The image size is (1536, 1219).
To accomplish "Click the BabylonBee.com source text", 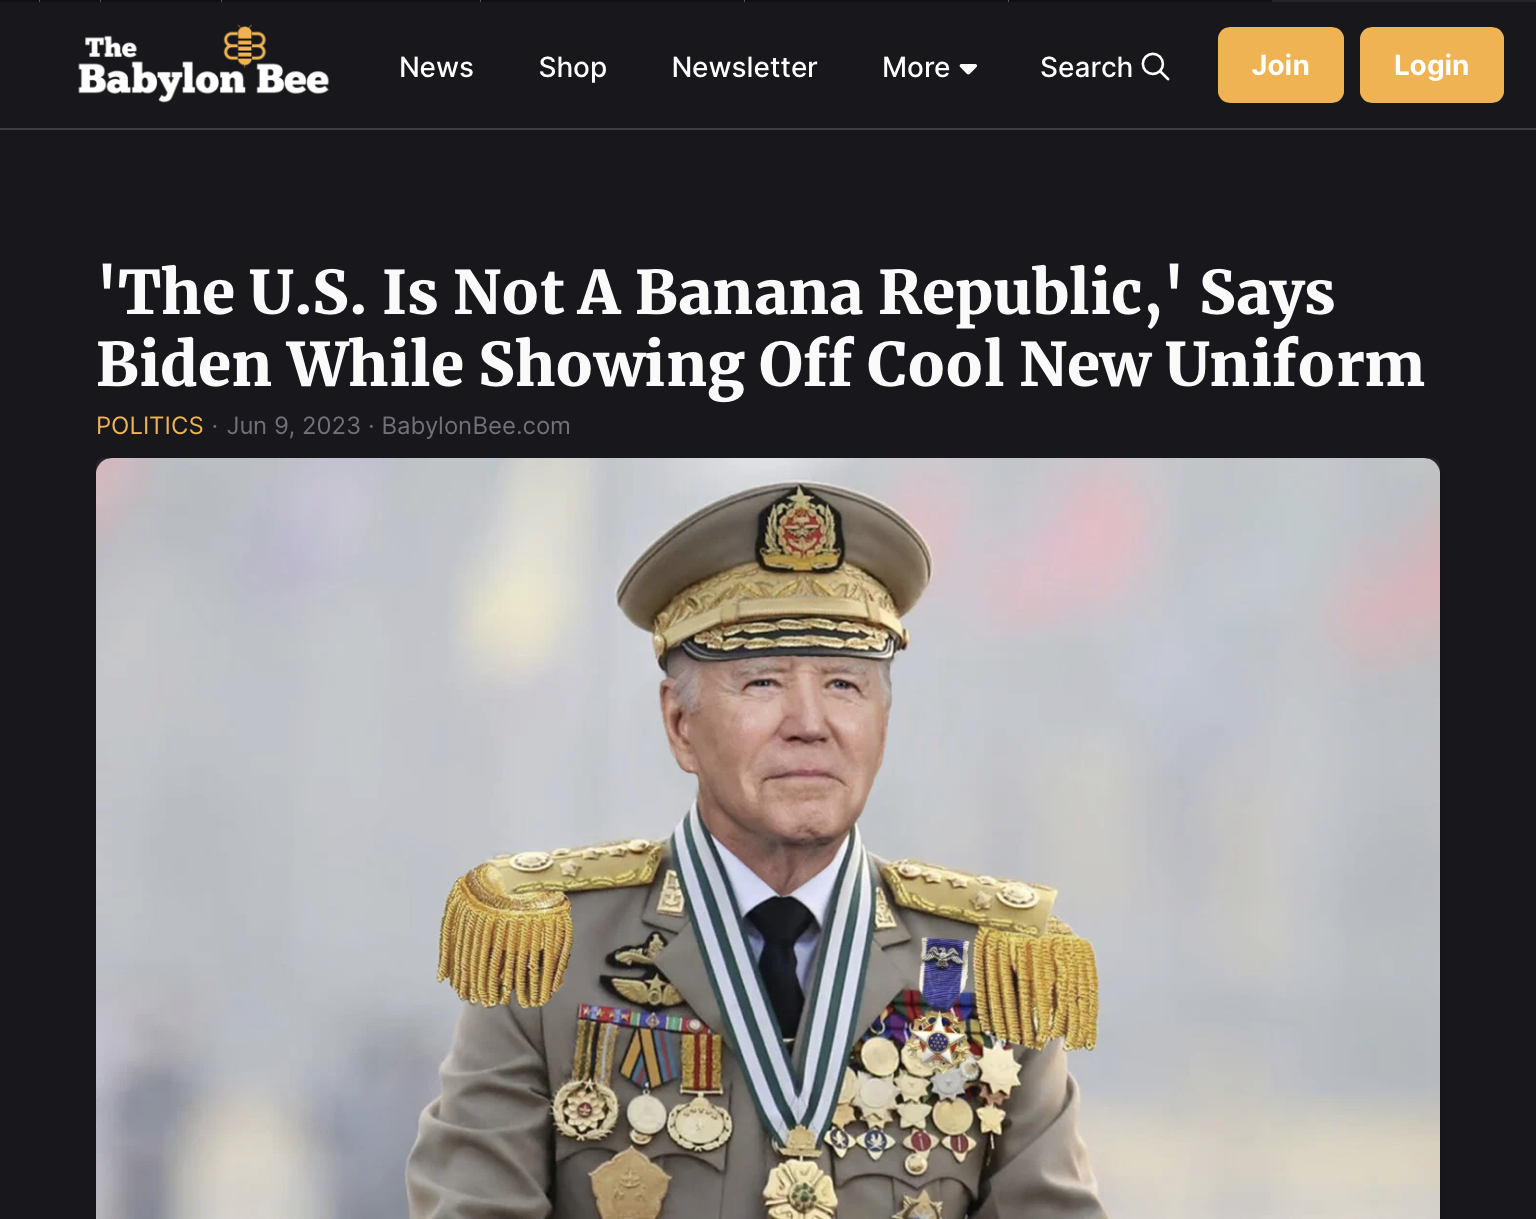I will click(476, 426).
